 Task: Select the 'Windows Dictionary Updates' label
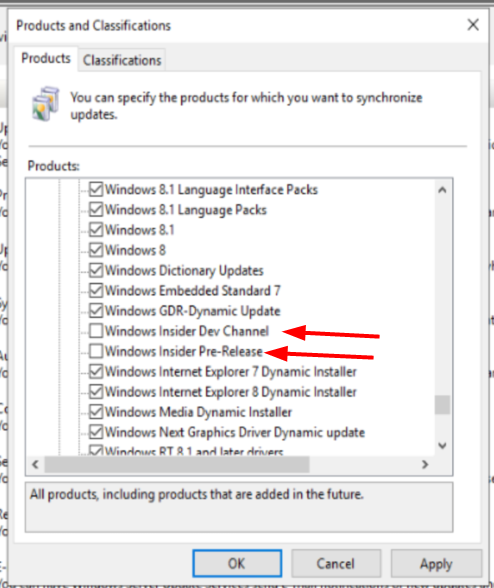[x=184, y=270]
